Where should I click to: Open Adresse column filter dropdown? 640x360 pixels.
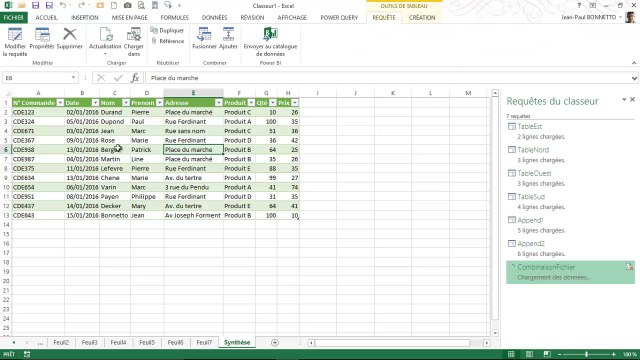[219, 103]
